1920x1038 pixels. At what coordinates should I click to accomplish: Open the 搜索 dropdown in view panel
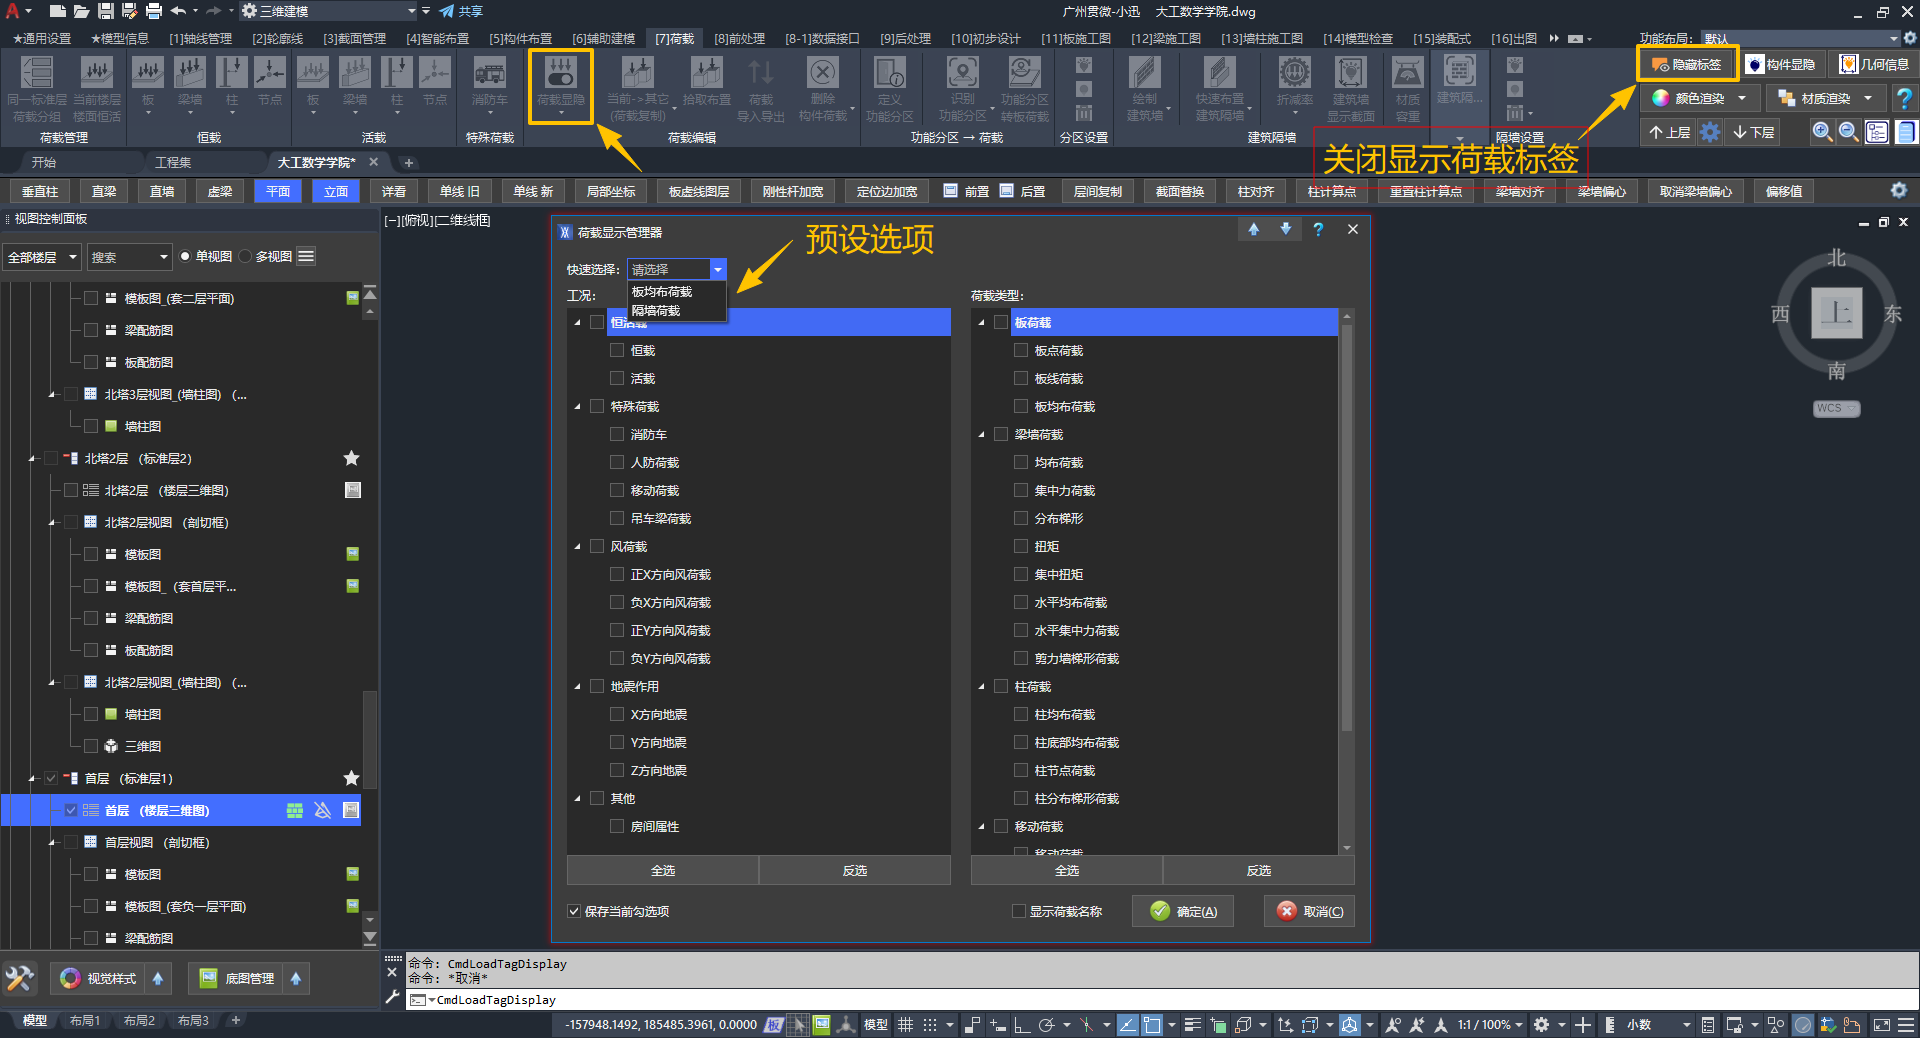130,257
